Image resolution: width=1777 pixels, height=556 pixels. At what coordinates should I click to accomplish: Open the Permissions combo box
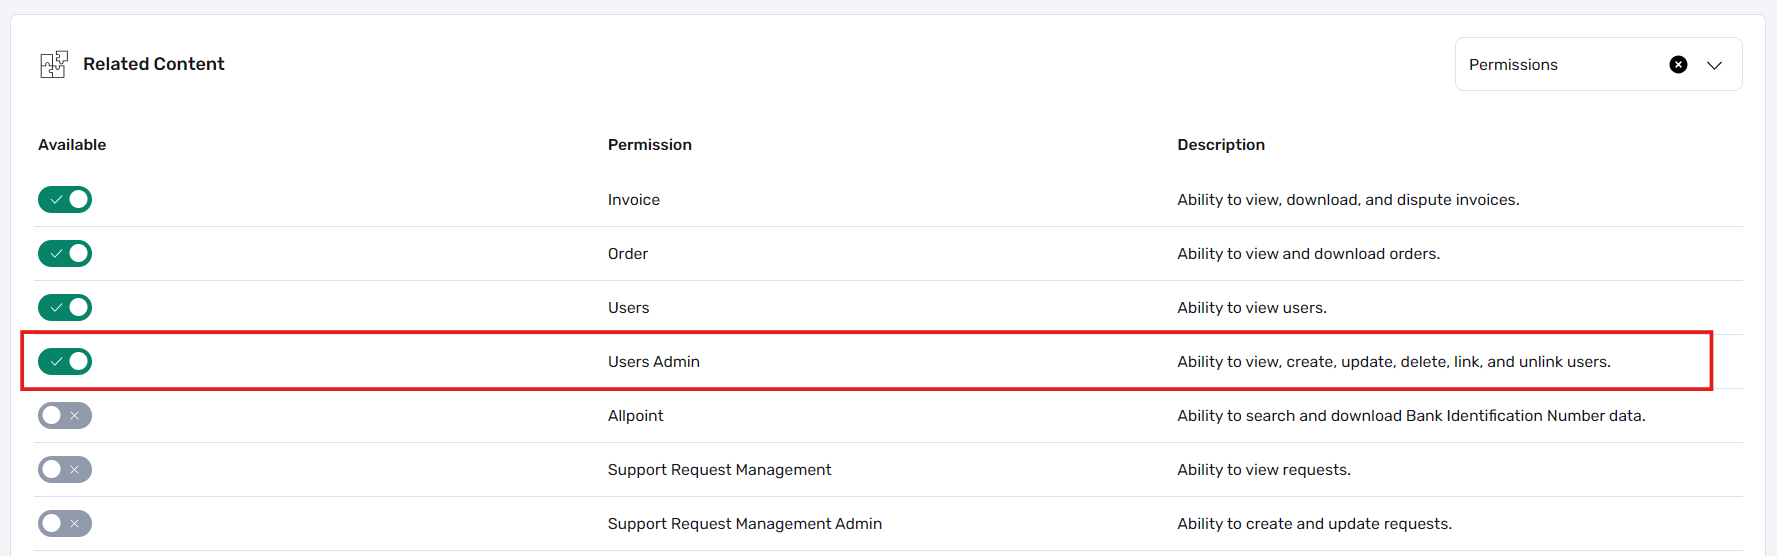pyautogui.click(x=1598, y=64)
